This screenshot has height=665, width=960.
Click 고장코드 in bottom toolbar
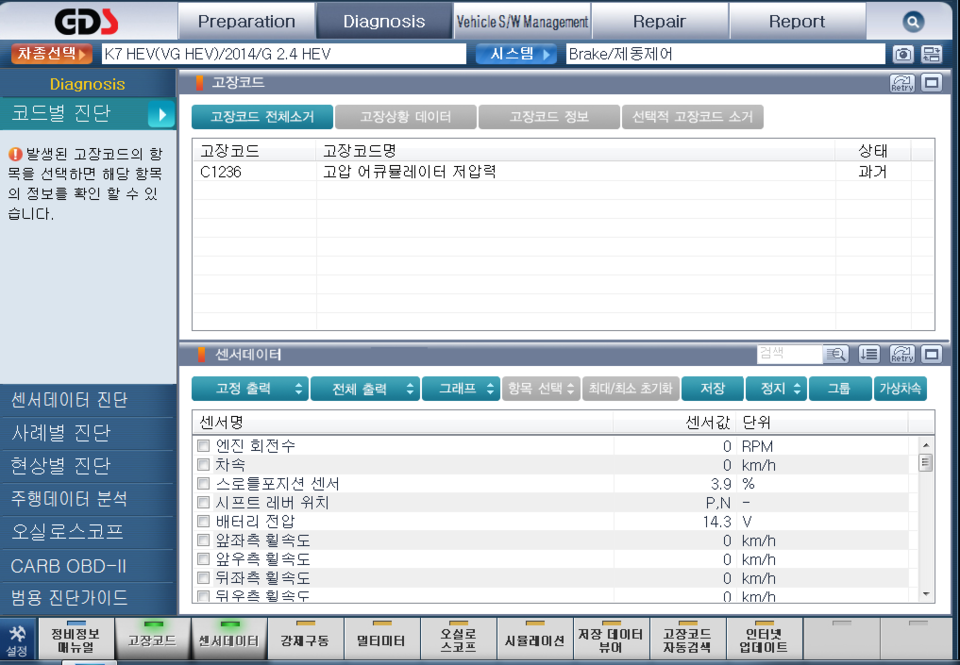tap(152, 639)
